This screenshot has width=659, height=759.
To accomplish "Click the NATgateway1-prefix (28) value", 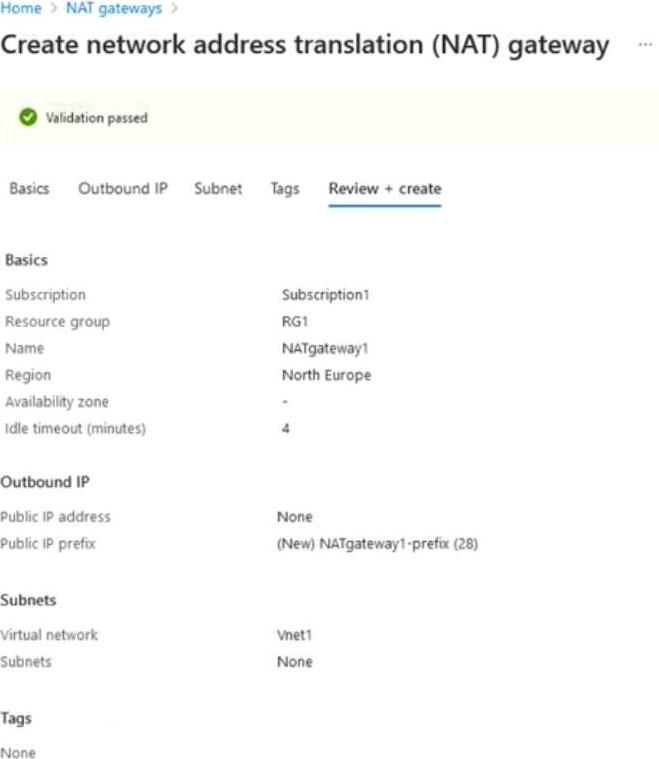I will (377, 544).
